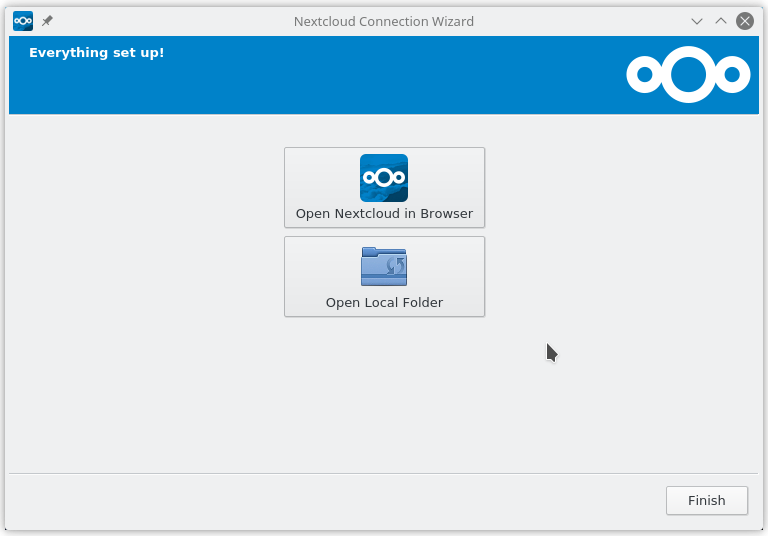Open Nextcloud in Browser button
Screen dimensions: 768x536
(x=384, y=187)
